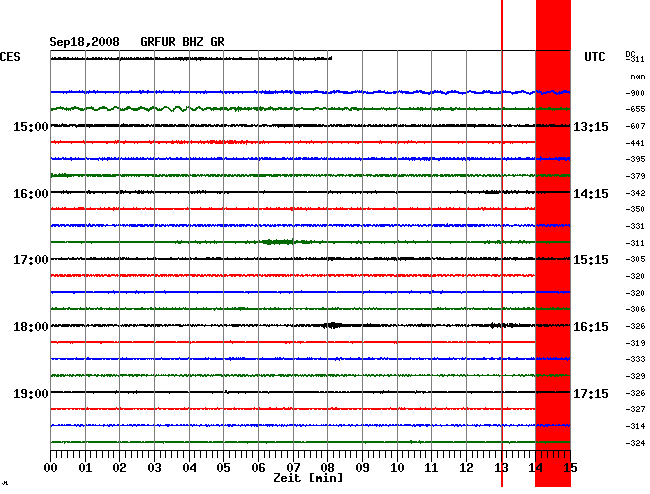Image resolution: width=650 pixels, height=494 pixels.
Task: Click the -327 DC offset value
Action: [635, 409]
